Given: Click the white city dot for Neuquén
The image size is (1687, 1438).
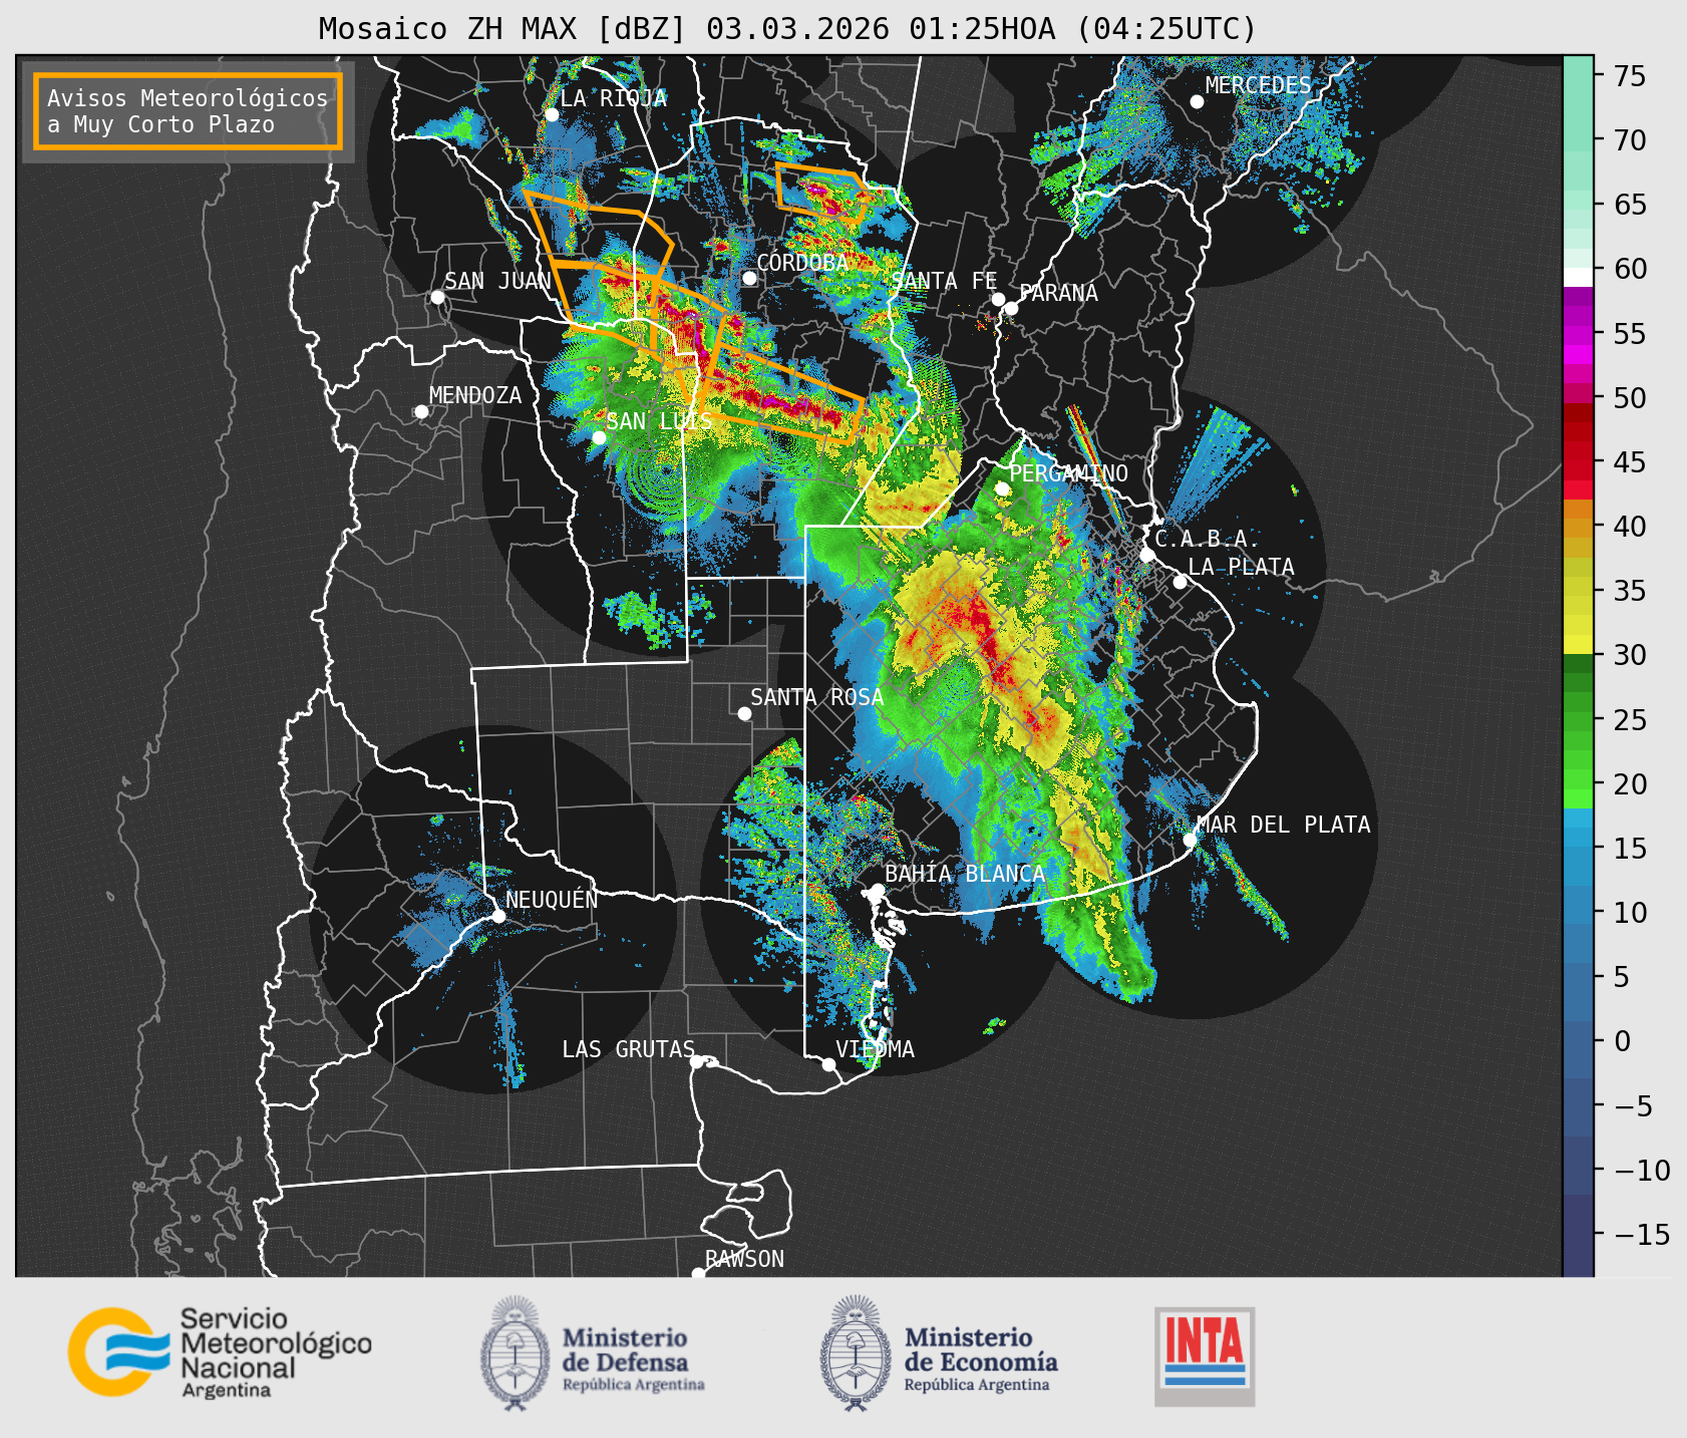Looking at the screenshot, I should click(498, 916).
